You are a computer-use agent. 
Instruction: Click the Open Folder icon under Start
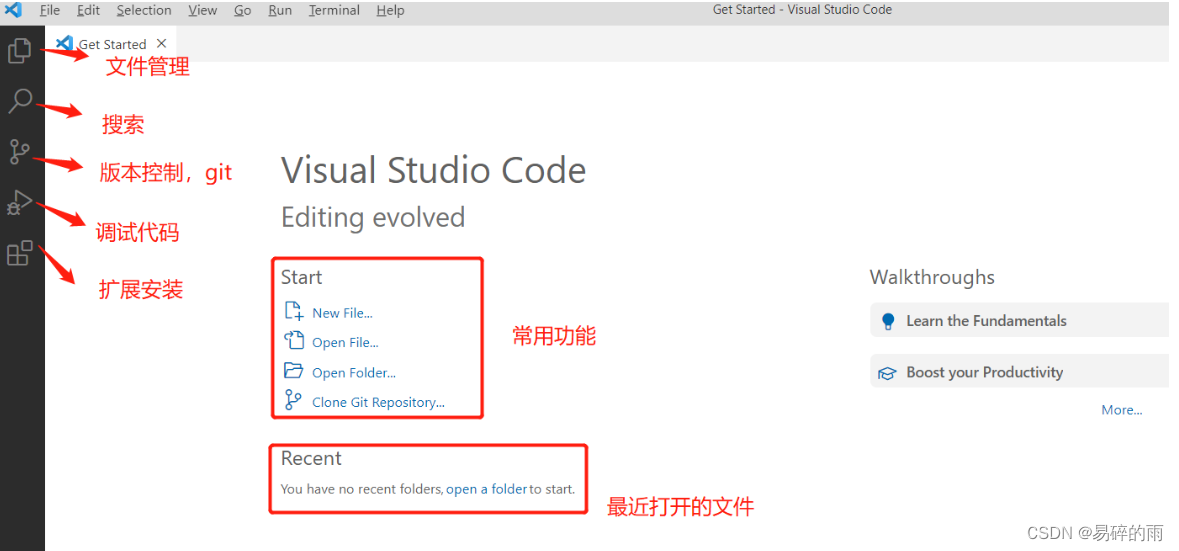(x=293, y=371)
